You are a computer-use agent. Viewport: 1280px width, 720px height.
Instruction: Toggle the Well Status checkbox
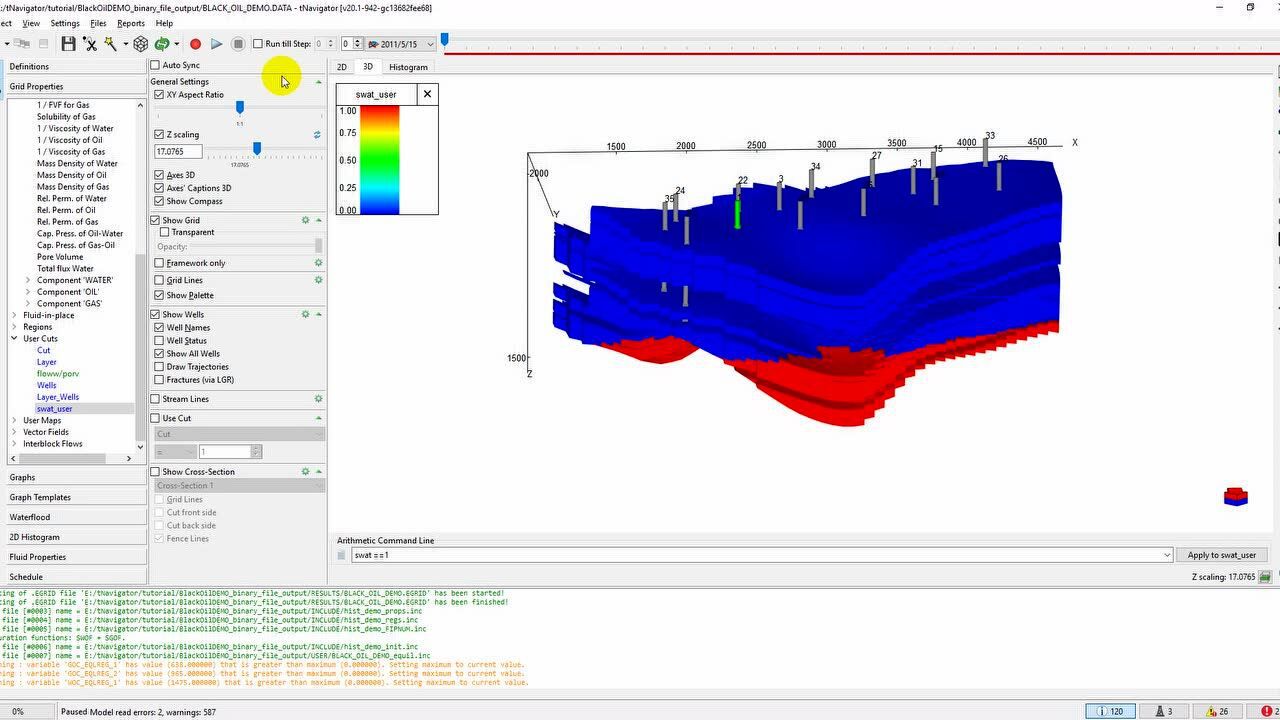click(159, 341)
